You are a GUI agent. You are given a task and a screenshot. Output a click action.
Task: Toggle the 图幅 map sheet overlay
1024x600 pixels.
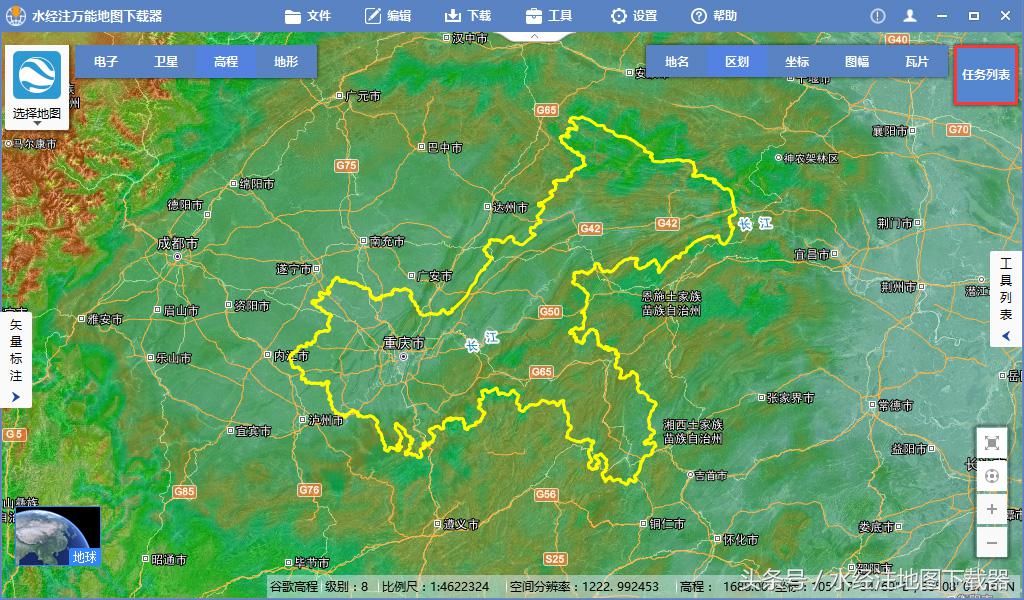tap(858, 61)
